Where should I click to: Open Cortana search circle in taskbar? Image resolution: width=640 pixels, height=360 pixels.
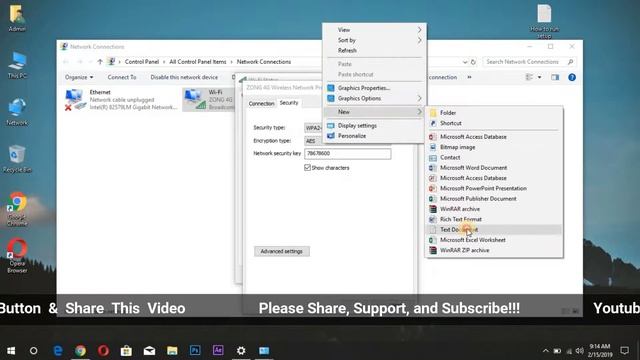coord(33,351)
